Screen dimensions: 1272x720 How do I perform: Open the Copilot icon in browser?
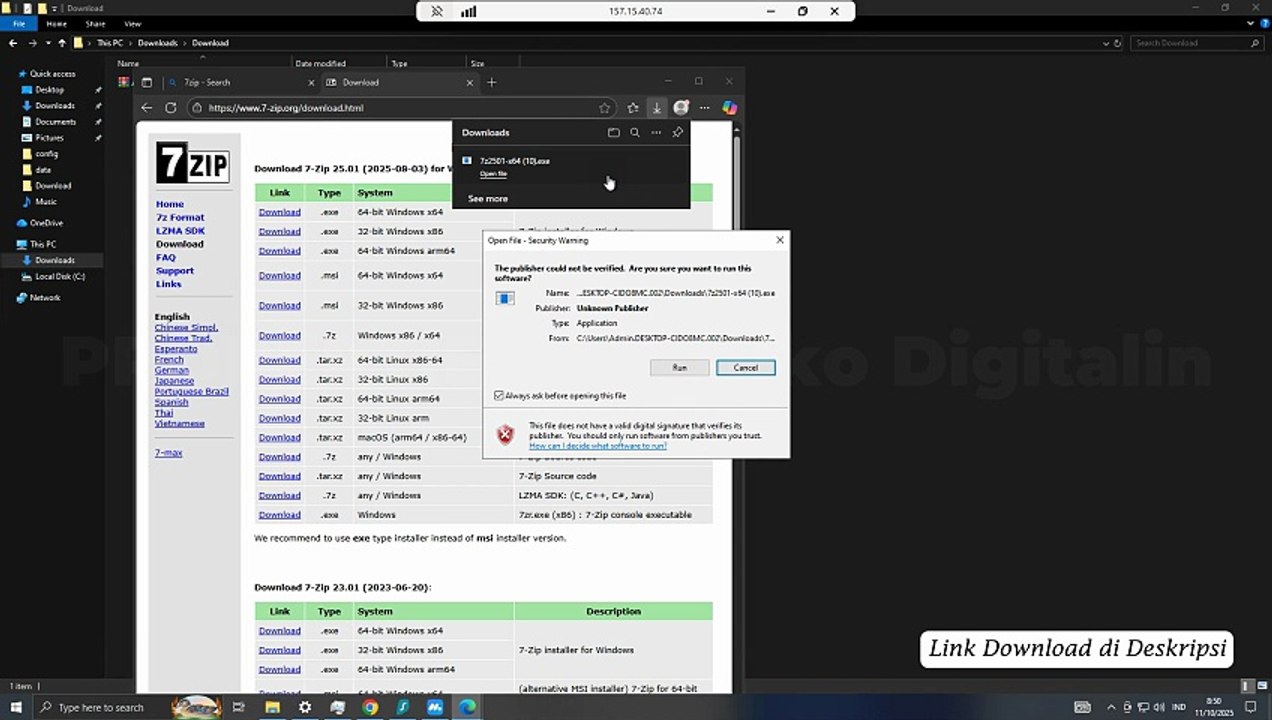pyautogui.click(x=729, y=108)
